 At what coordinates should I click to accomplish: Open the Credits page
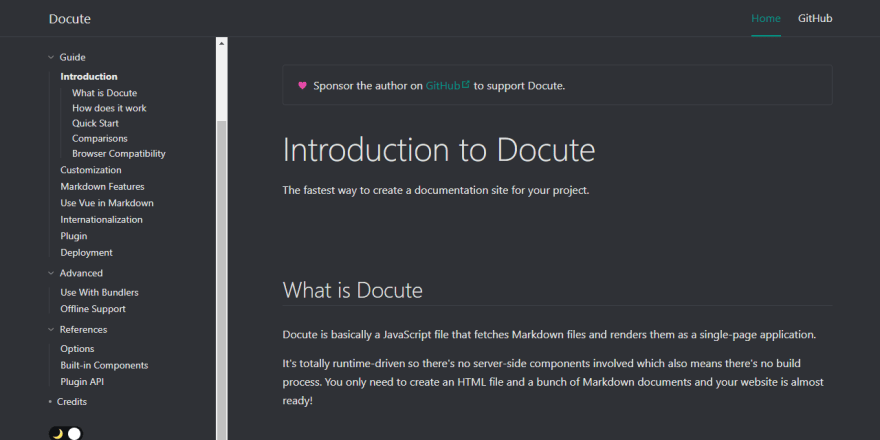coord(72,402)
